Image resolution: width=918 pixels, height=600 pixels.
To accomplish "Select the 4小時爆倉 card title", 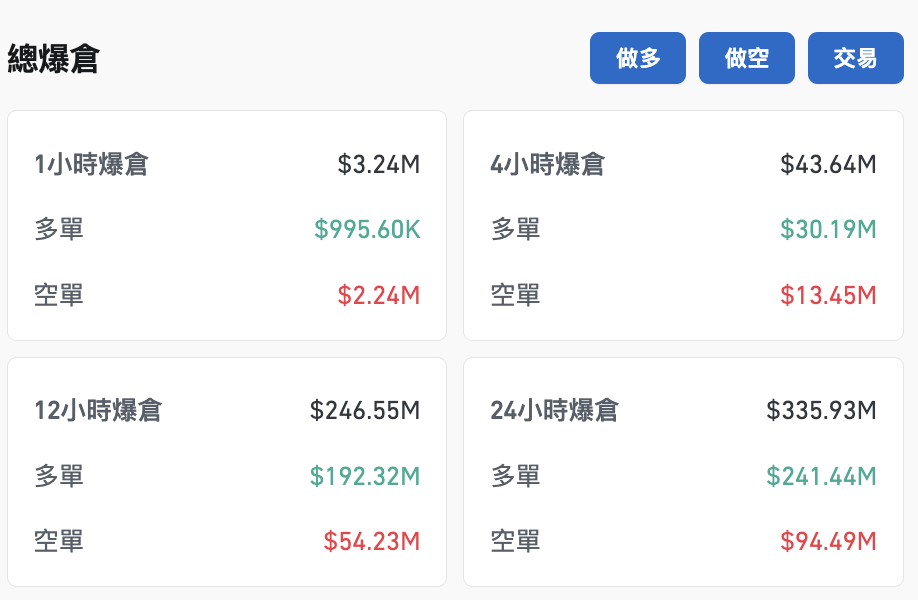I will point(547,164).
